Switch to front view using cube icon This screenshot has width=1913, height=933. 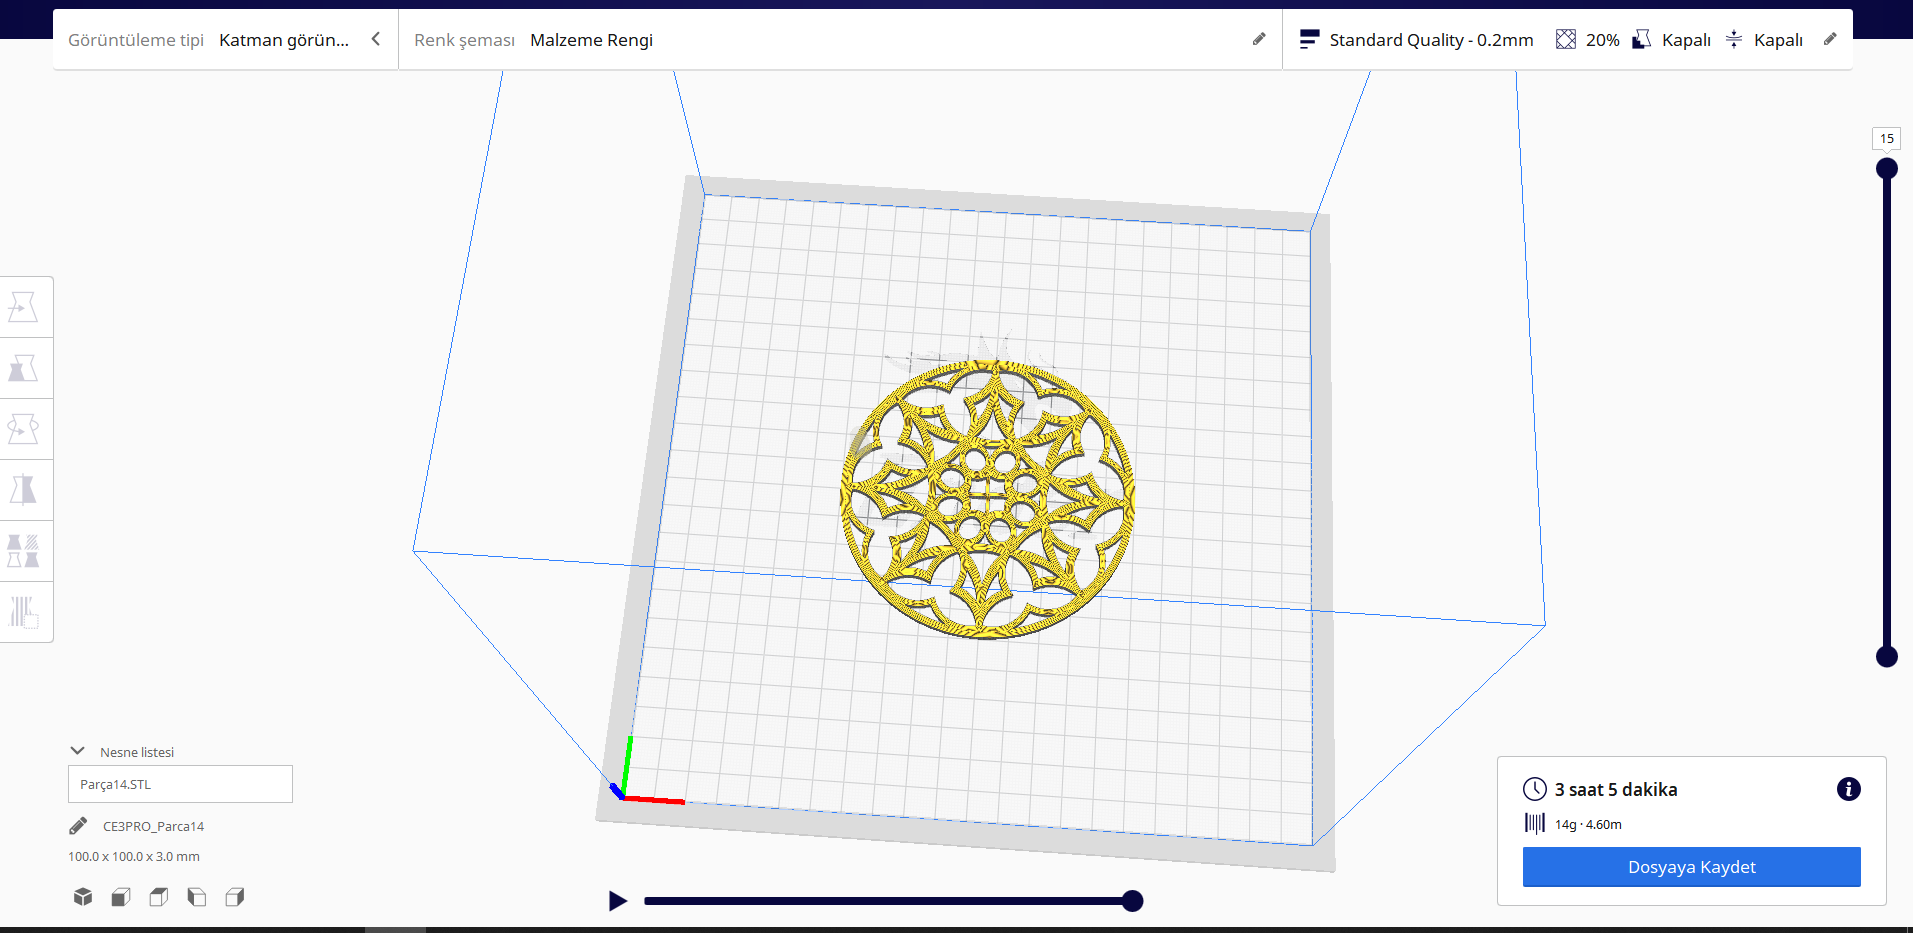coord(120,897)
